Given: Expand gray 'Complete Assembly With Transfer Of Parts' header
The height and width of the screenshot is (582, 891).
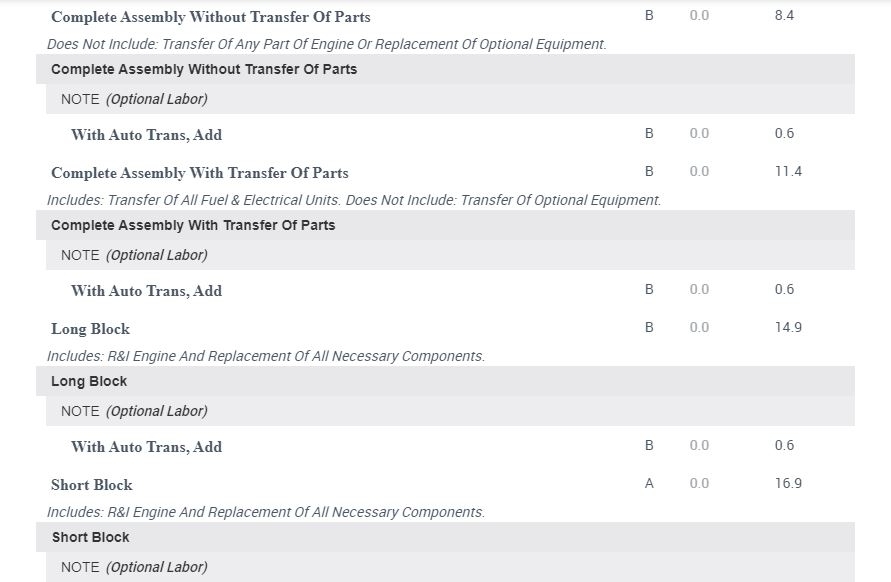Looking at the screenshot, I should pos(193,225).
